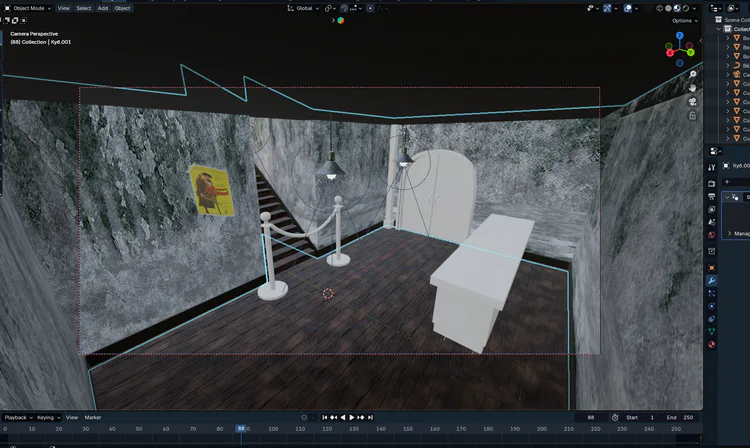The width and height of the screenshot is (750, 448).
Task: Open the snapping options dropdown
Action: tap(355, 8)
